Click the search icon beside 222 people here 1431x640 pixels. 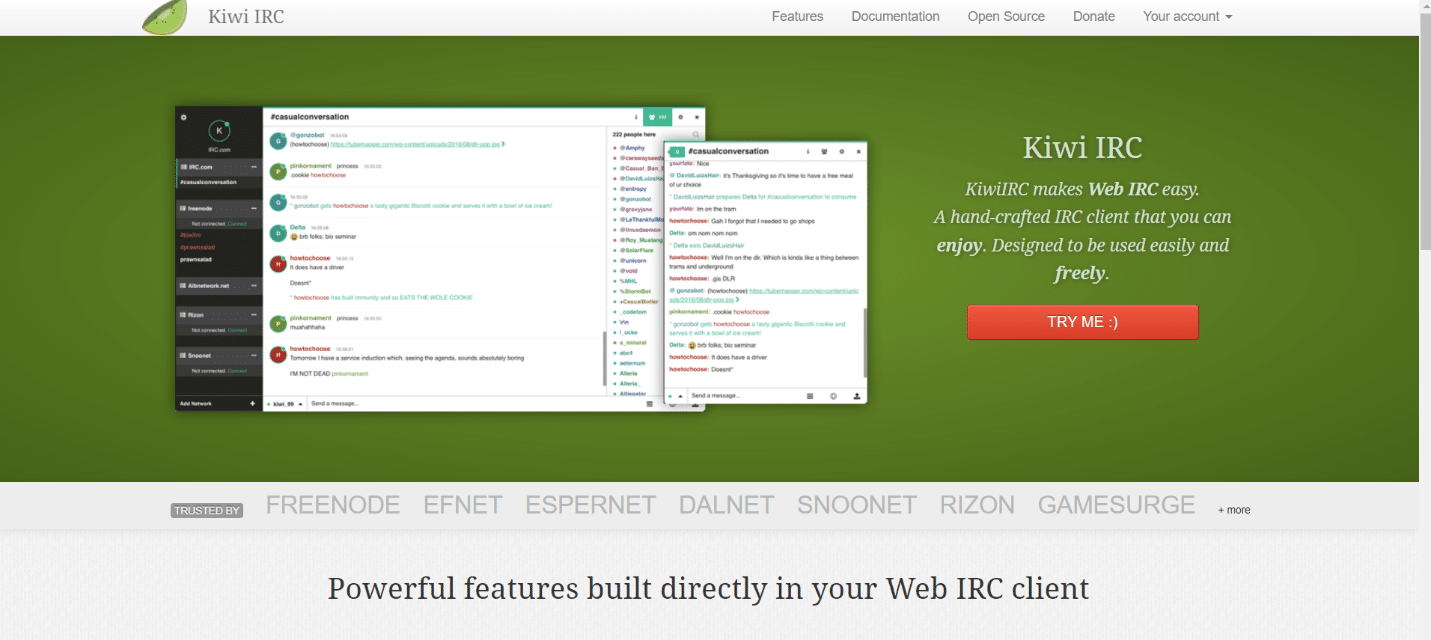[696, 134]
